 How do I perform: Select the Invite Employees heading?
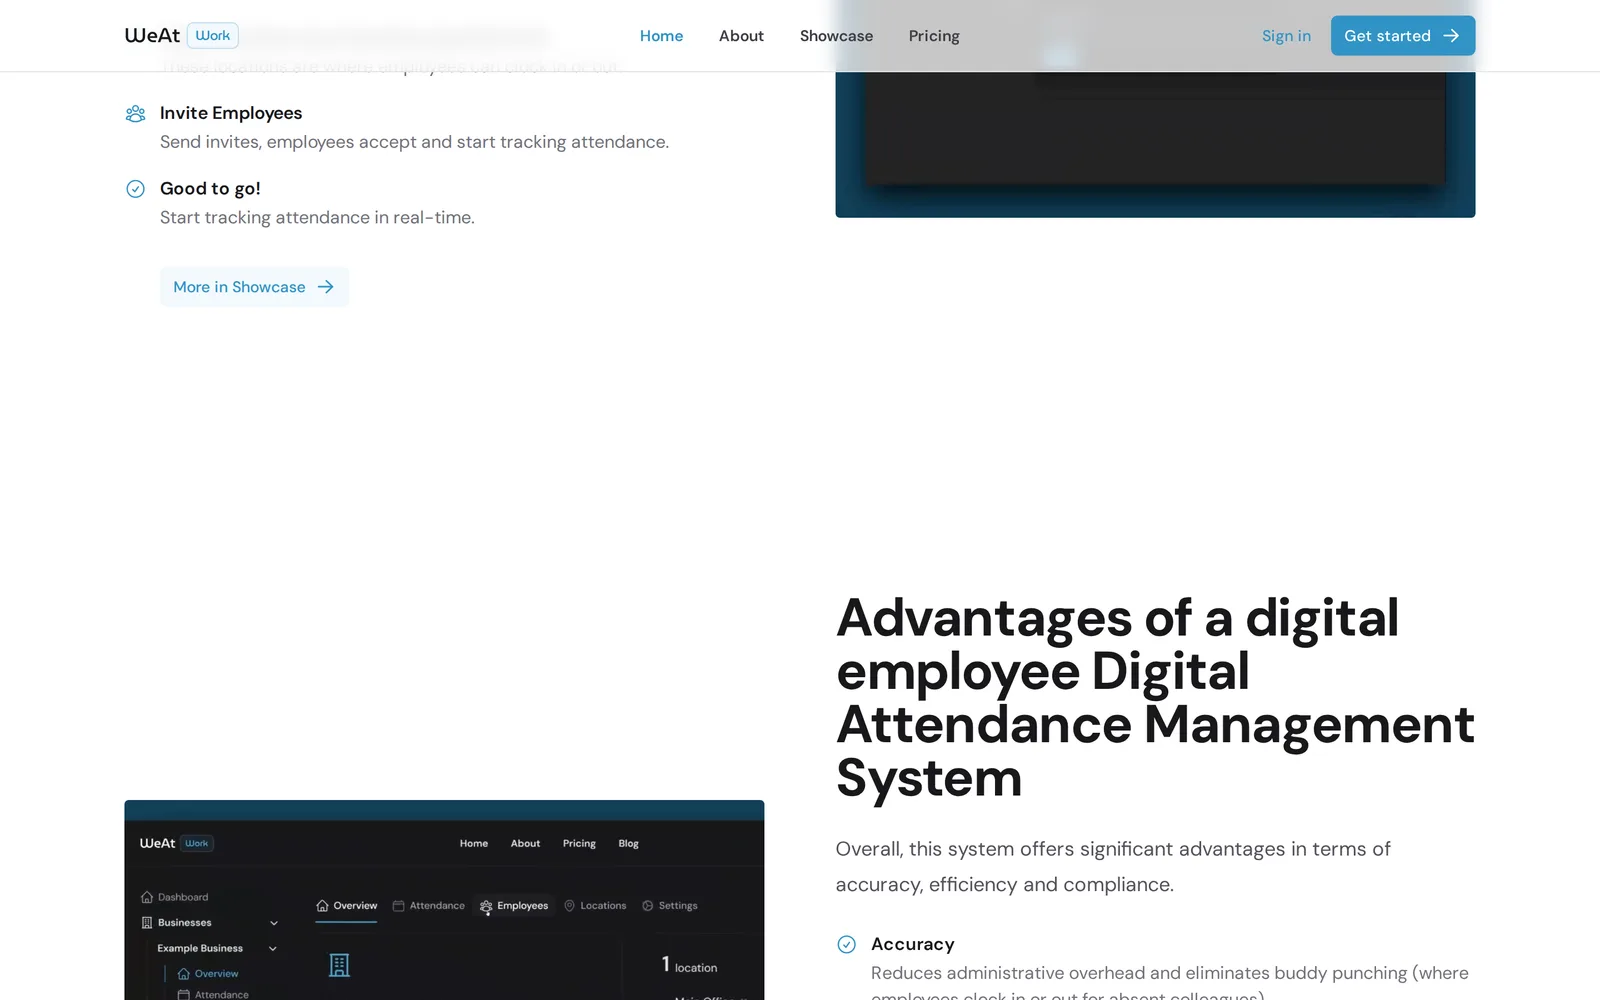[x=231, y=113]
